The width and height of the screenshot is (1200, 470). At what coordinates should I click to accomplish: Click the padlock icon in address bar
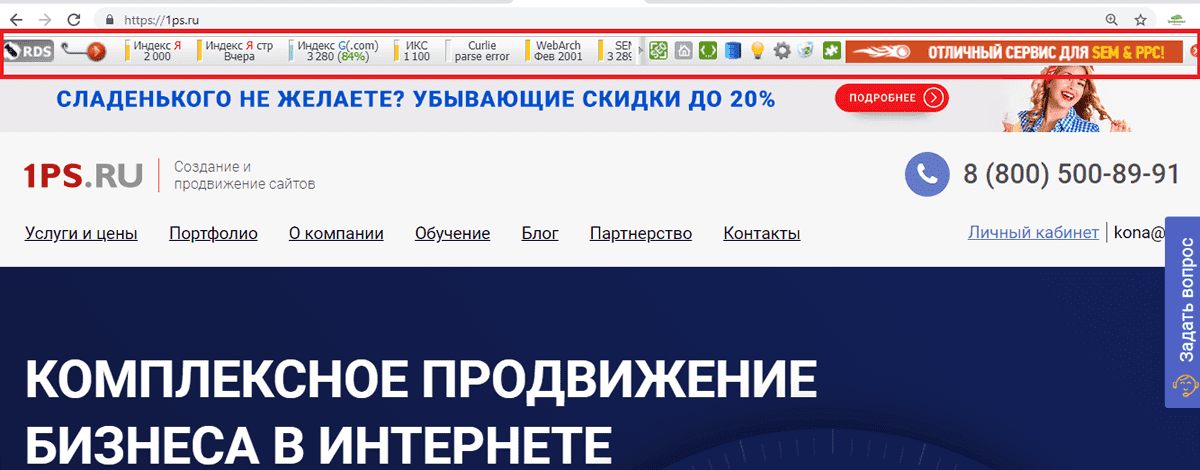[x=110, y=19]
